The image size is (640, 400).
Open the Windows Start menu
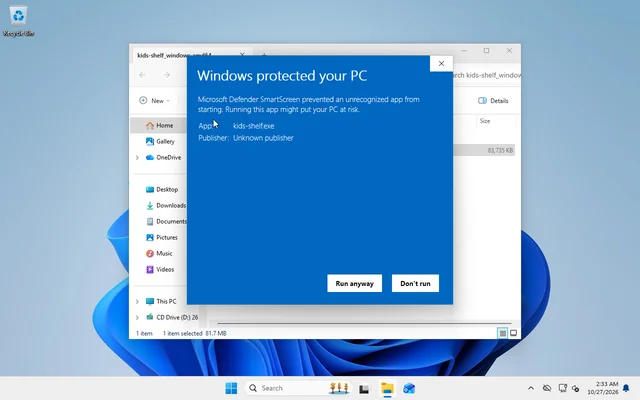(231, 388)
